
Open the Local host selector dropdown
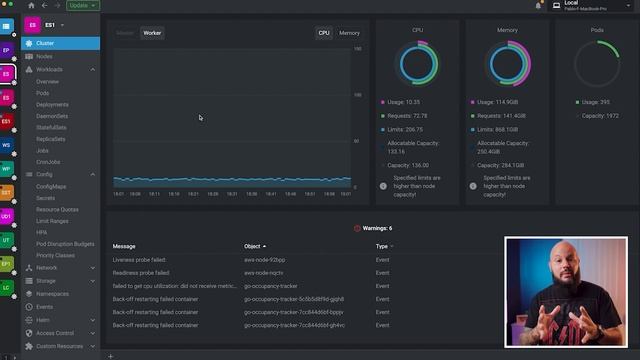(591, 5)
